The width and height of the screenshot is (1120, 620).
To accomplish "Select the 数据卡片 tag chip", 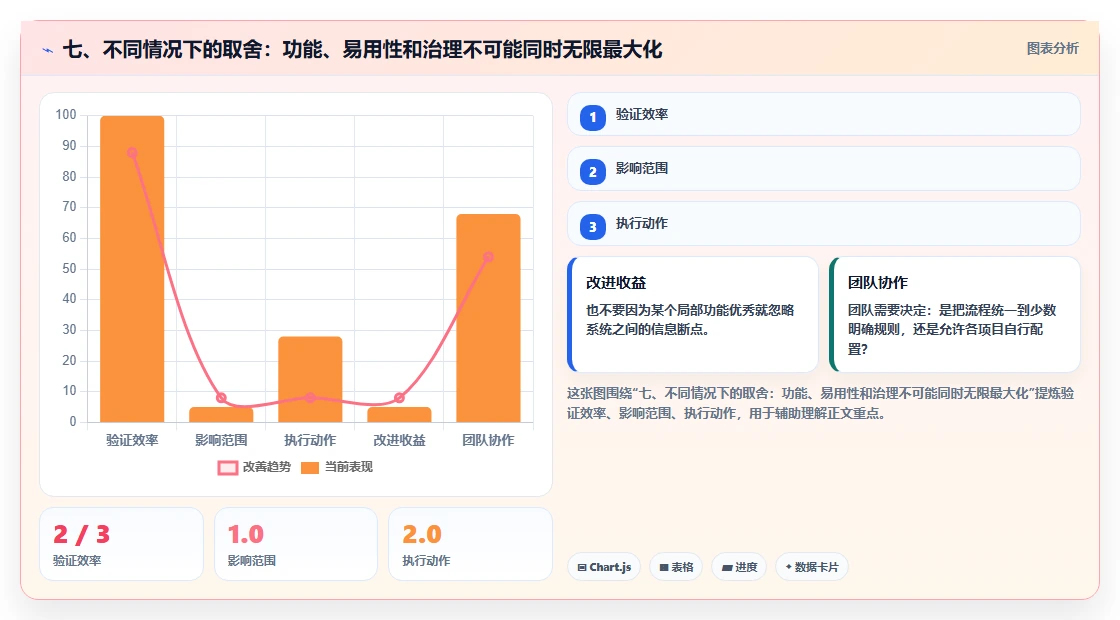I will coord(811,567).
